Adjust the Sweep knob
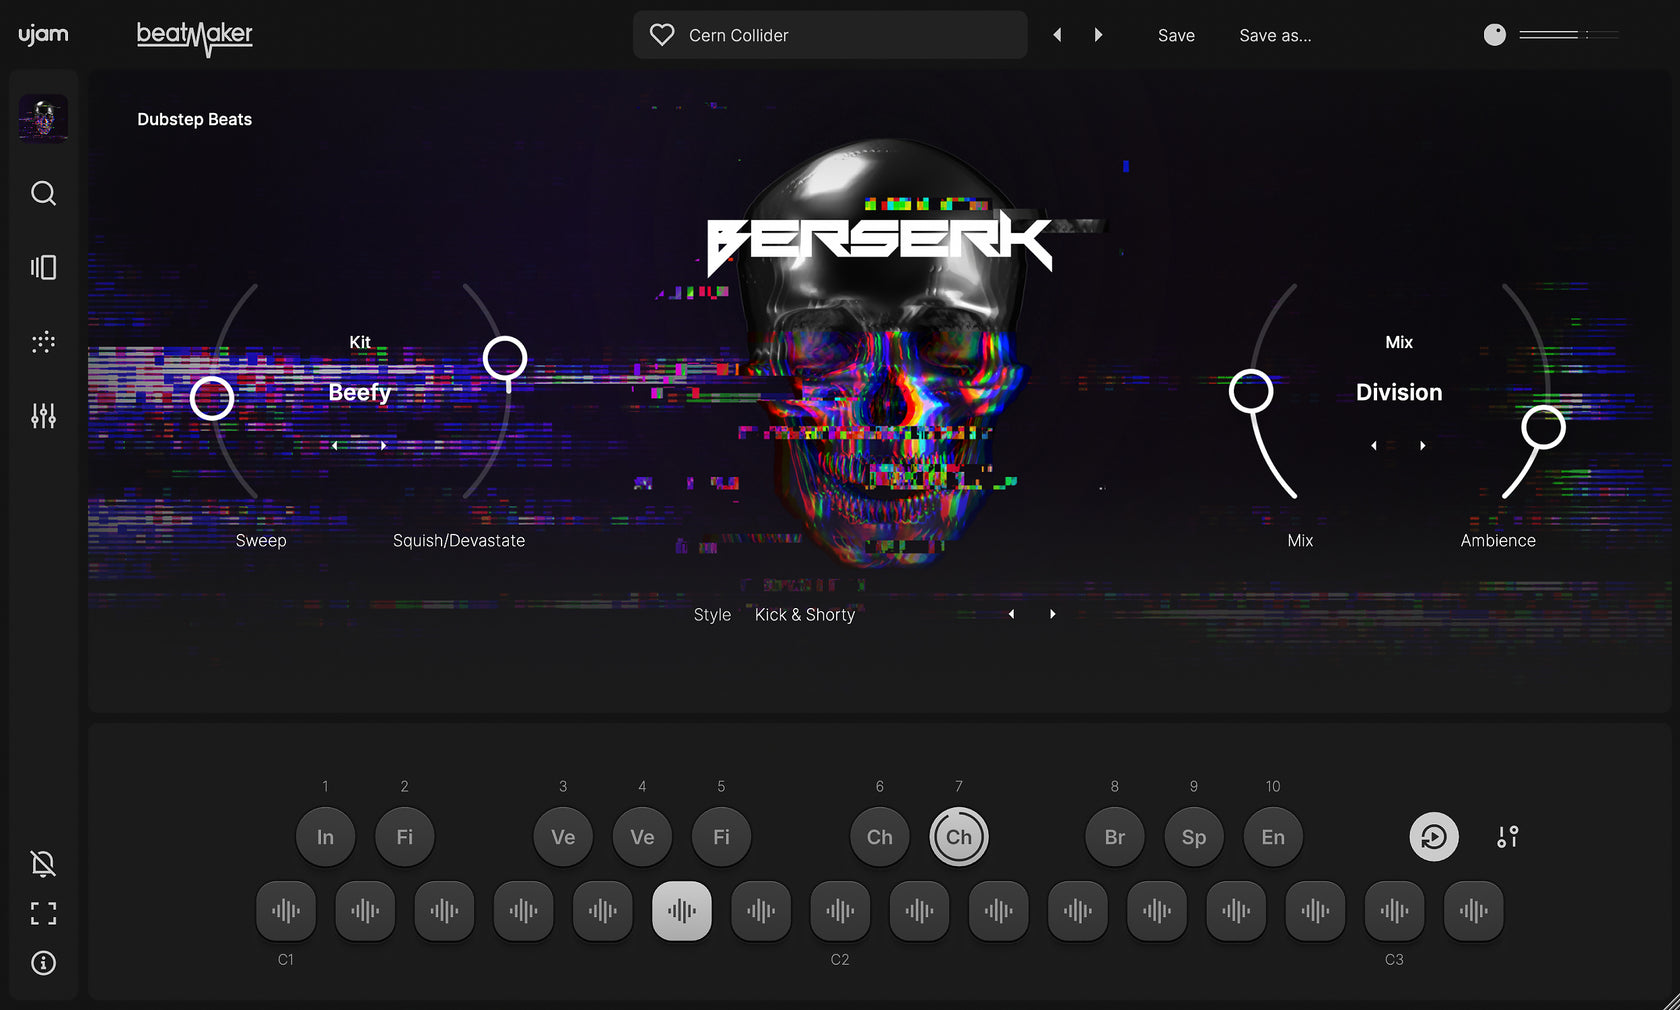This screenshot has height=1010, width=1680. coord(212,397)
